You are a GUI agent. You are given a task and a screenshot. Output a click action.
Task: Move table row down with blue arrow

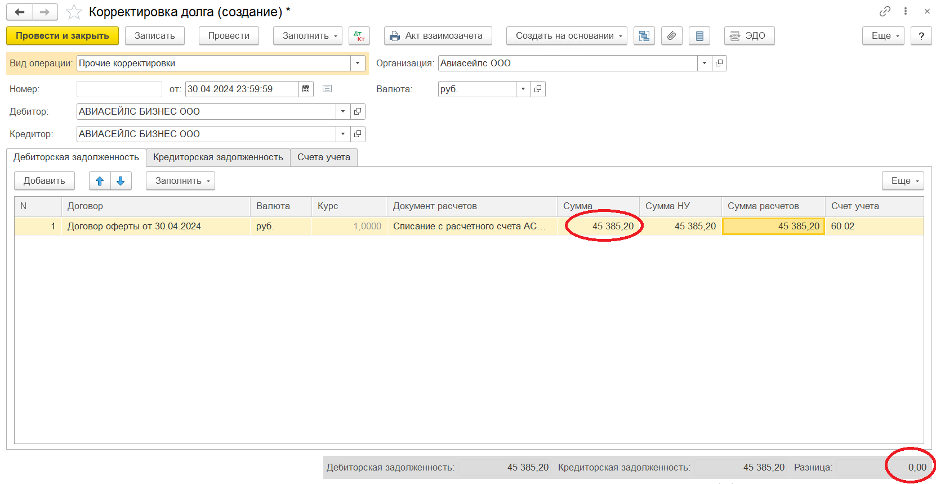click(x=120, y=181)
